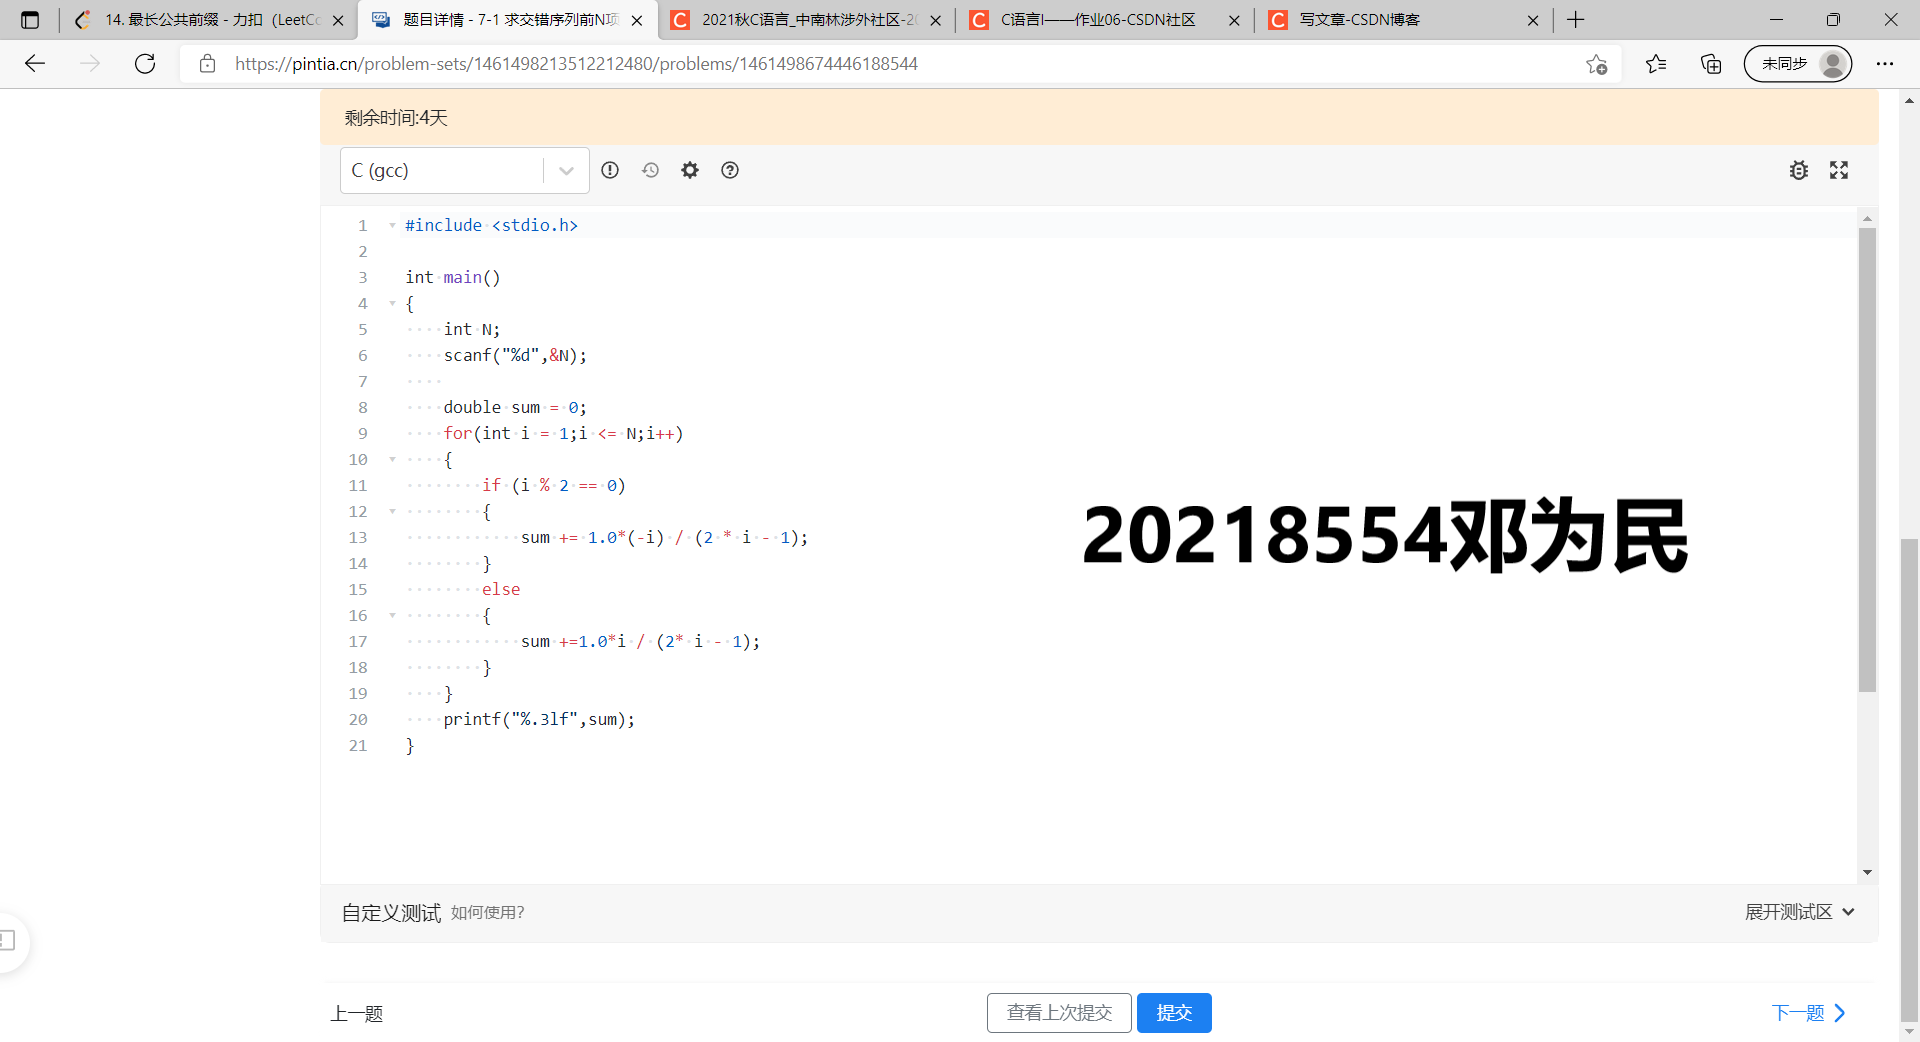Open the left side panel toggle
The image size is (1920, 1042).
tap(8, 941)
